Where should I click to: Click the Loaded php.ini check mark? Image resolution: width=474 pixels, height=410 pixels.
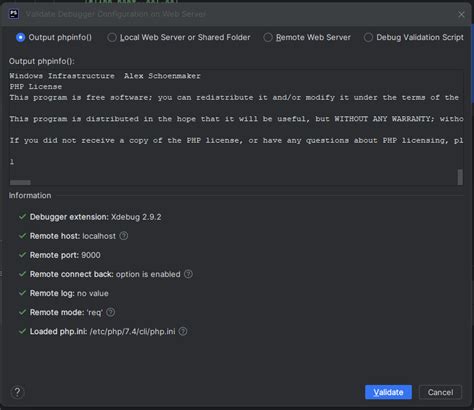click(x=22, y=331)
